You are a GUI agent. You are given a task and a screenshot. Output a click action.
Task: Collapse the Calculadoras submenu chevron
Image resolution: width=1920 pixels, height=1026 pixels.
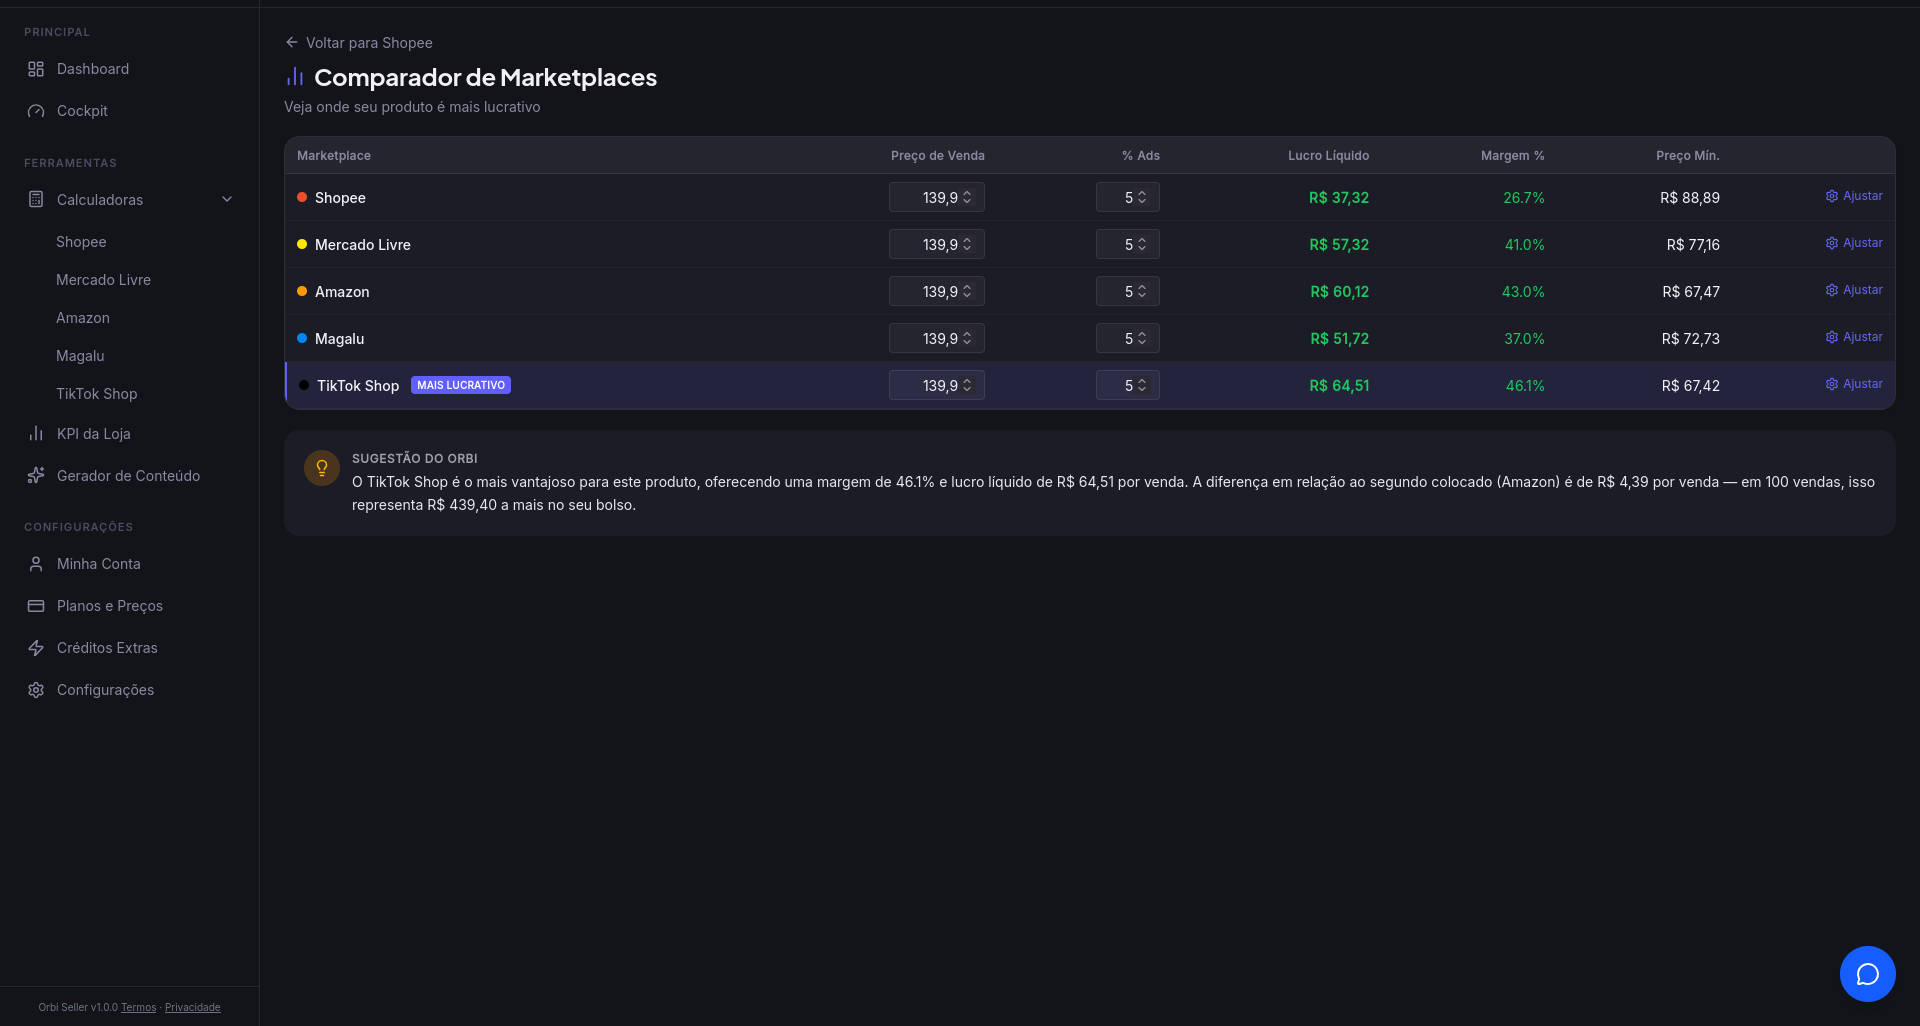227,199
